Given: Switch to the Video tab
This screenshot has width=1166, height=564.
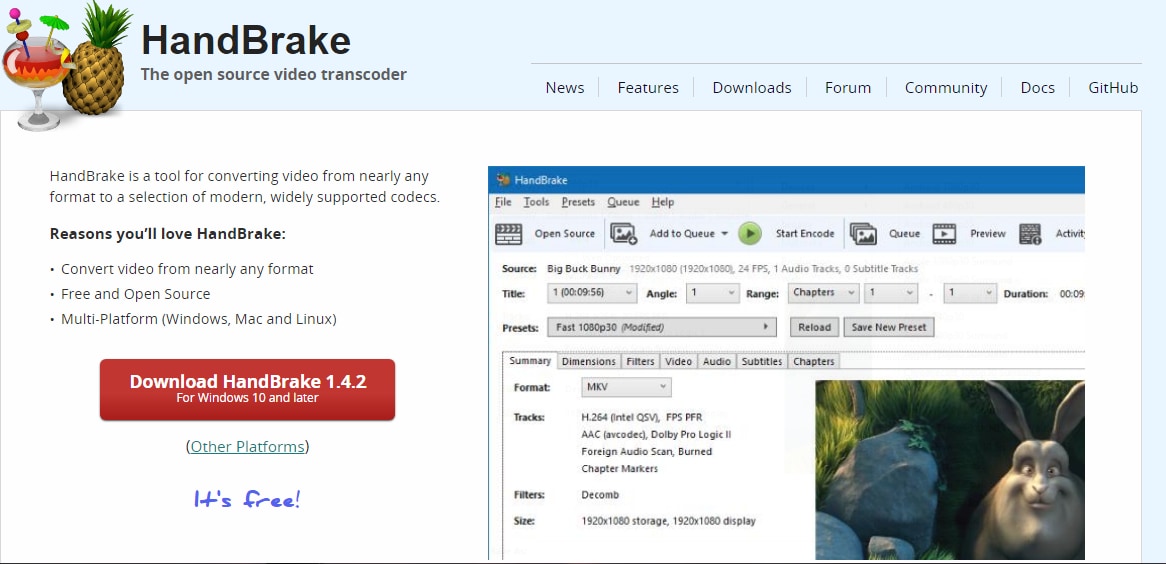Looking at the screenshot, I should click(678, 362).
